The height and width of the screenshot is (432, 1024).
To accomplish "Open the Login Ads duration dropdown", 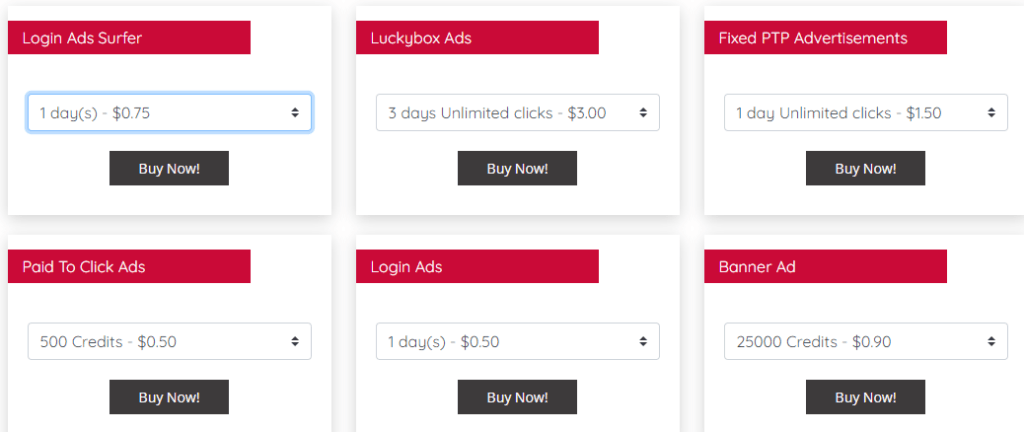I will pyautogui.click(x=517, y=341).
